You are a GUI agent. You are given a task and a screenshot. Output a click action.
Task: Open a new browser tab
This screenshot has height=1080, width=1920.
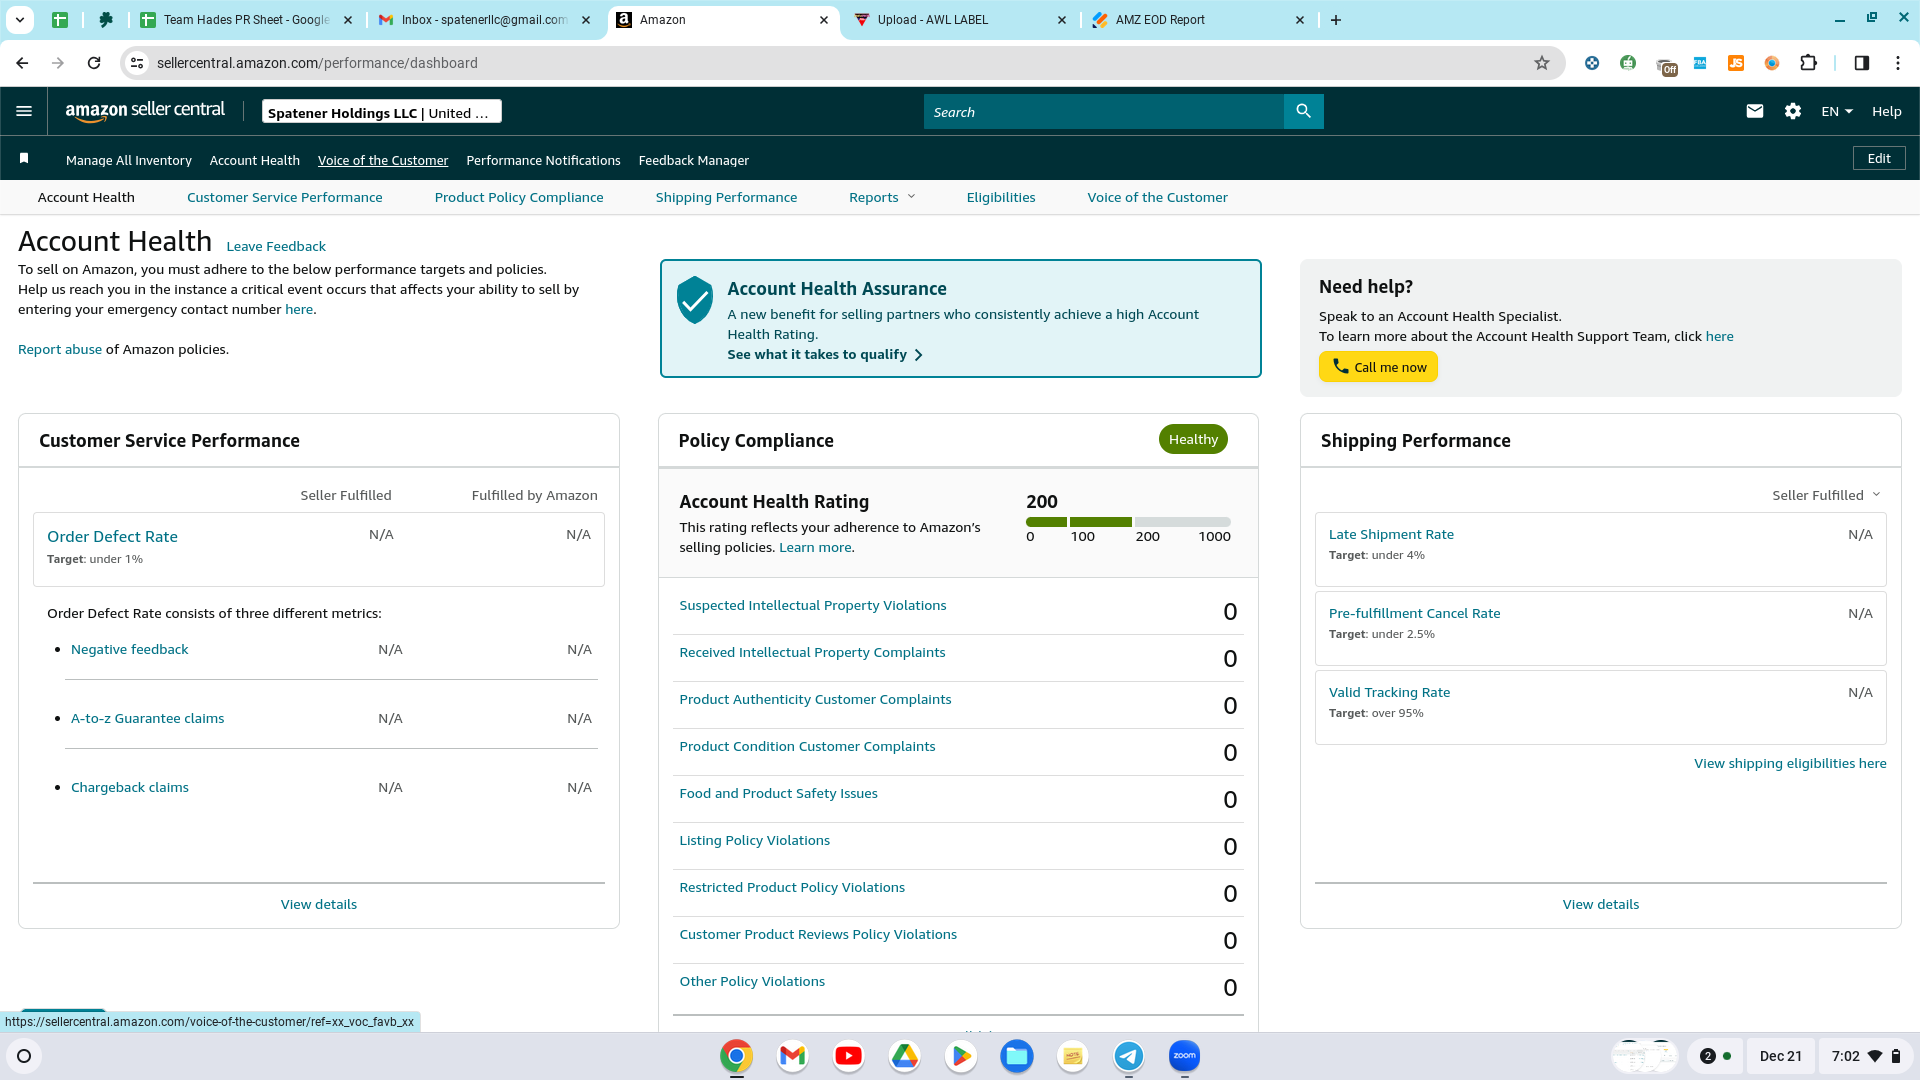point(1336,20)
